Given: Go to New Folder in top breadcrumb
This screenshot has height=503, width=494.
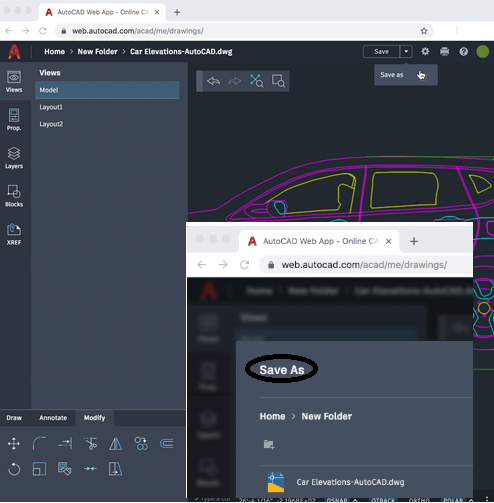Looking at the screenshot, I should pos(97,52).
